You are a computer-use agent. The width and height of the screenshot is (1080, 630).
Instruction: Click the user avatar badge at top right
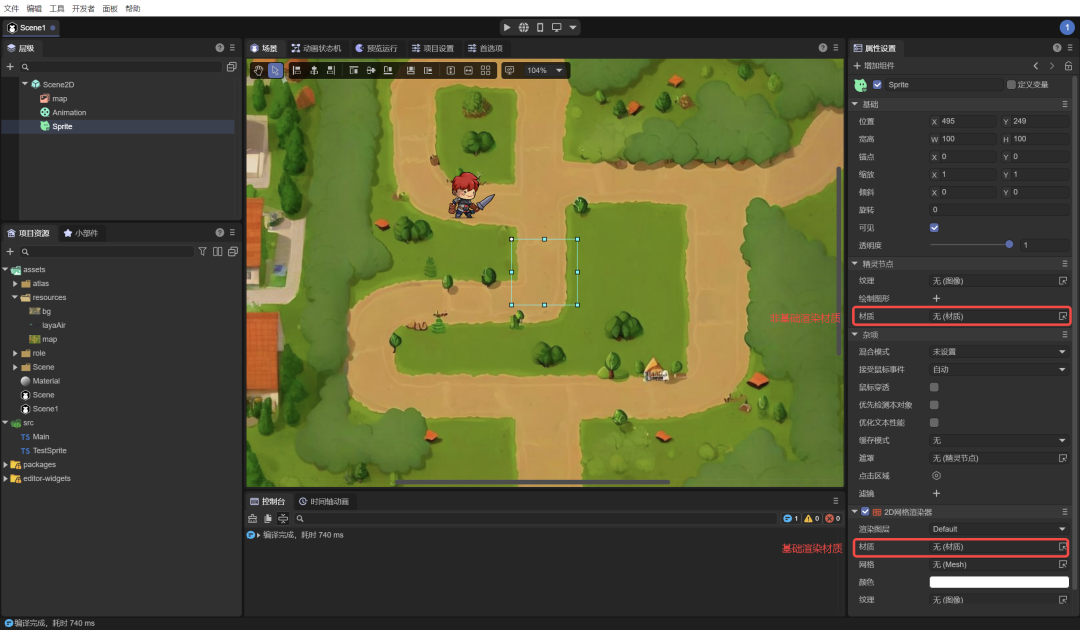pyautogui.click(x=1067, y=28)
